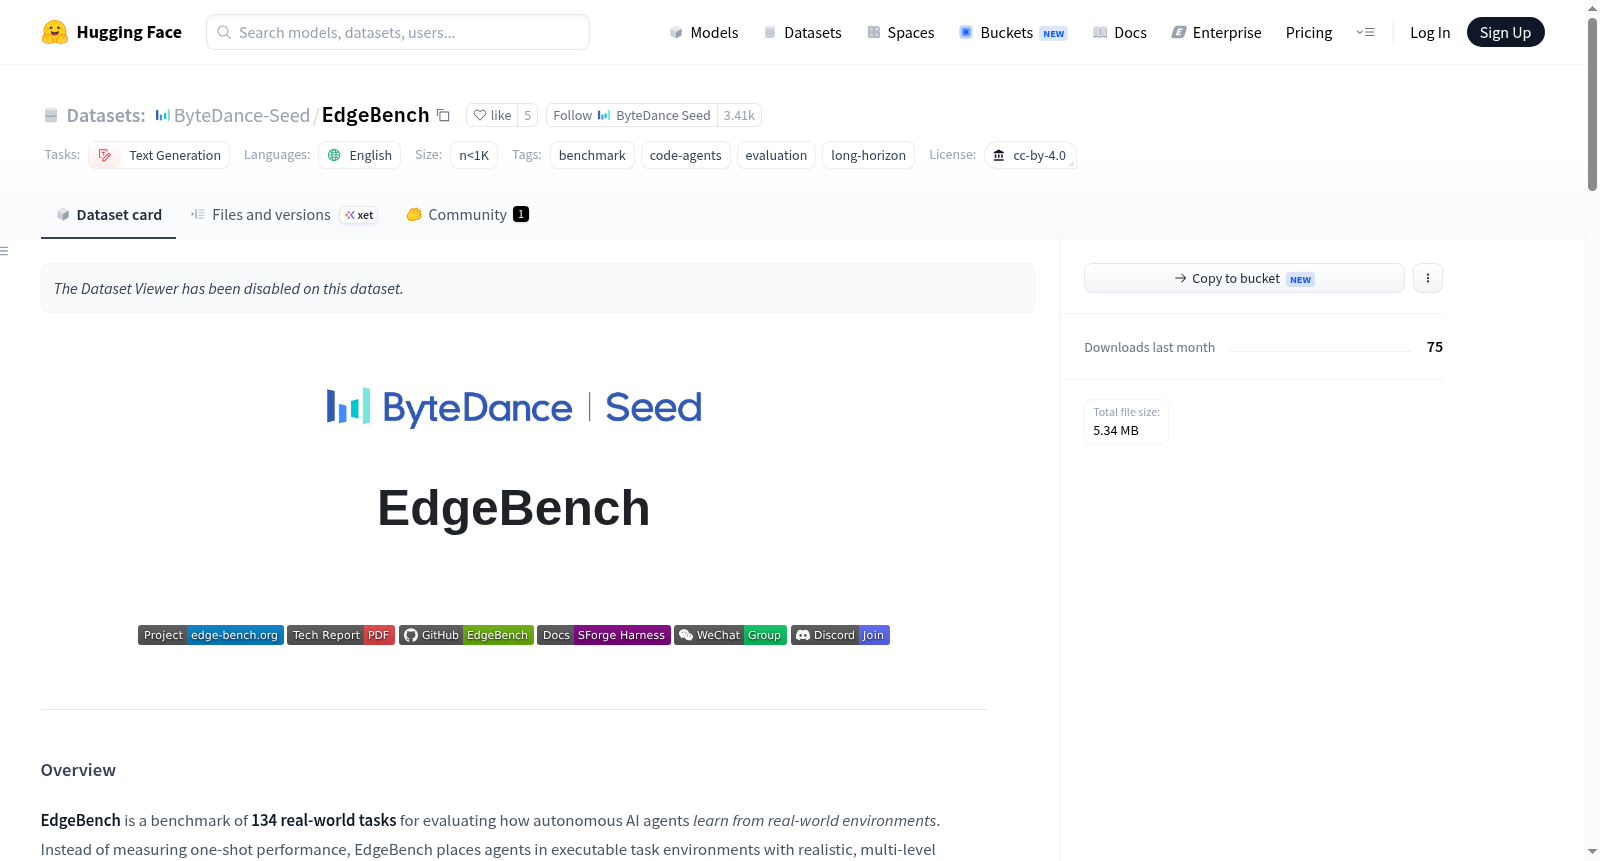Open the Project edge-bench.org badge
1600x861 pixels.
[x=211, y=635]
